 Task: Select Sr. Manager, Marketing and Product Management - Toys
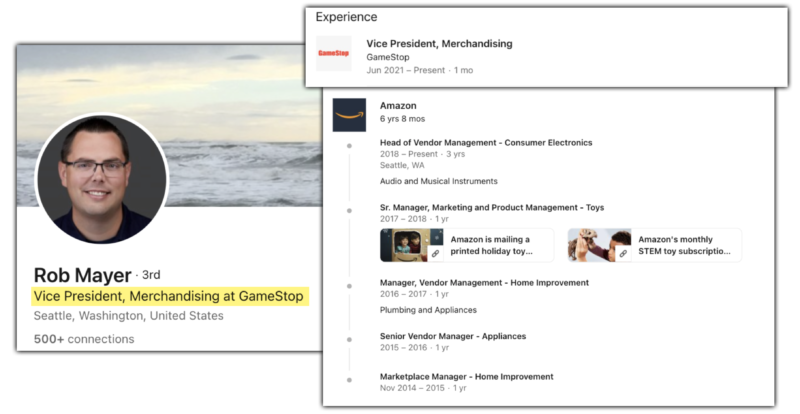click(492, 208)
